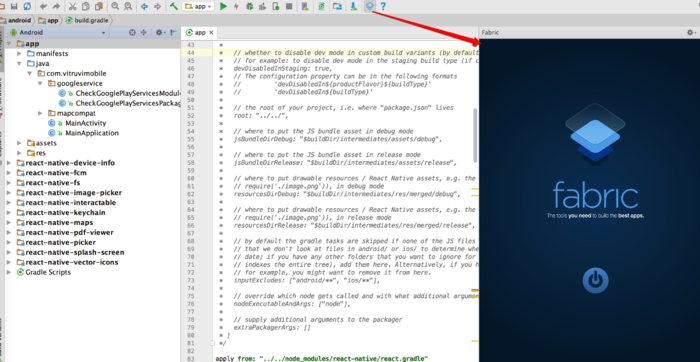Synchronize project with refresh arrows icon
Image resolution: width=700 pixels, height=362 pixels.
click(27, 6)
